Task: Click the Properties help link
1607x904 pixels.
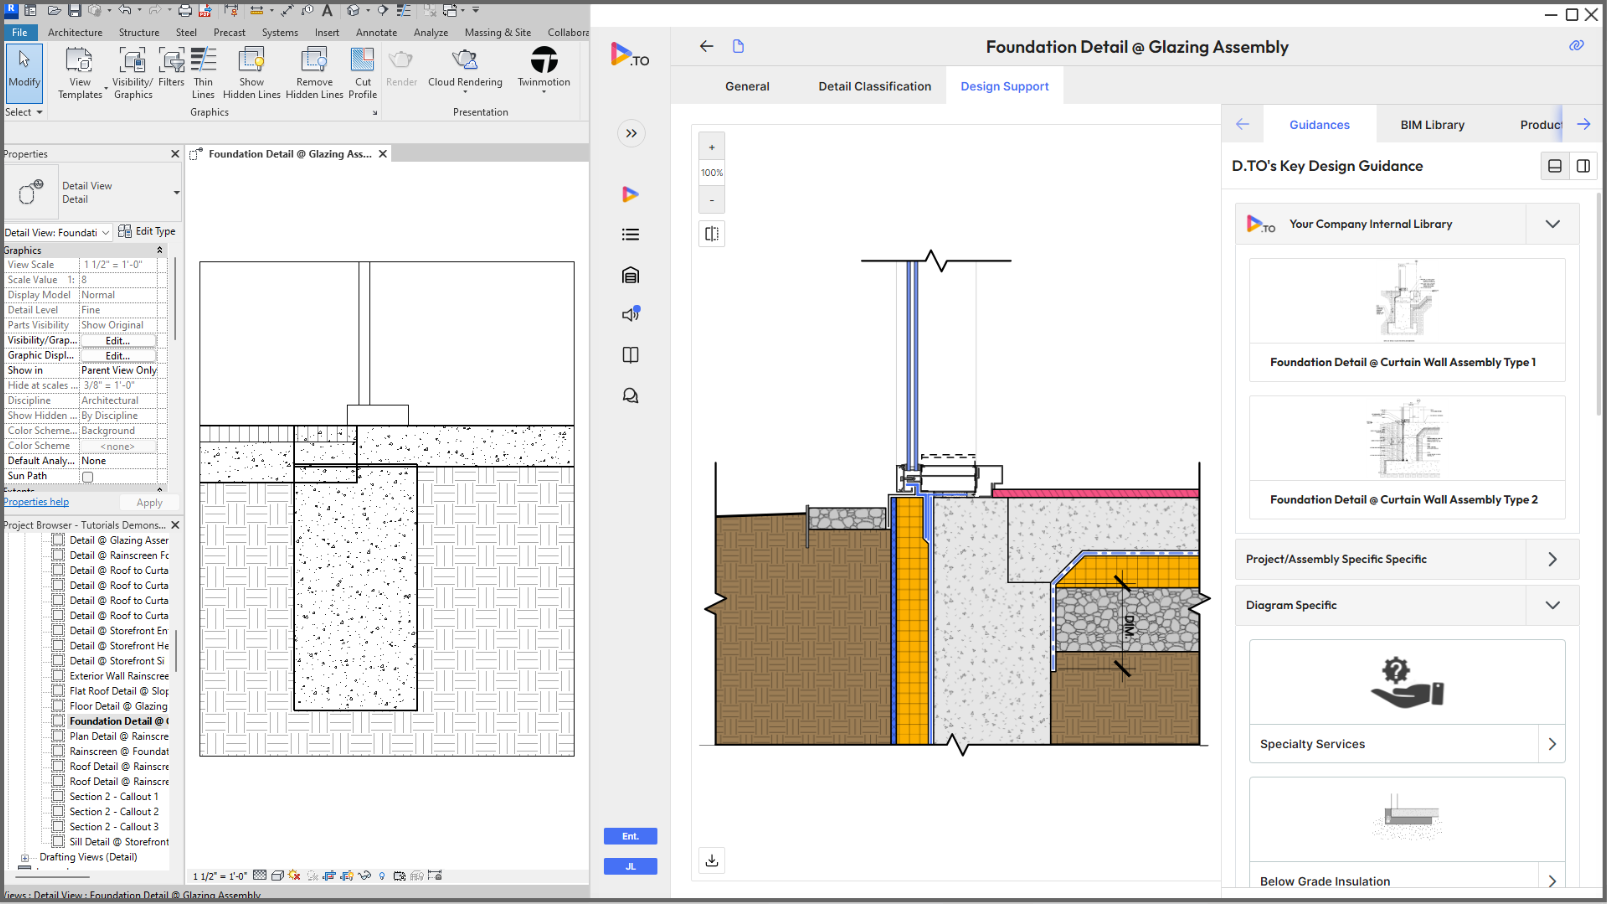Action: [x=37, y=502]
